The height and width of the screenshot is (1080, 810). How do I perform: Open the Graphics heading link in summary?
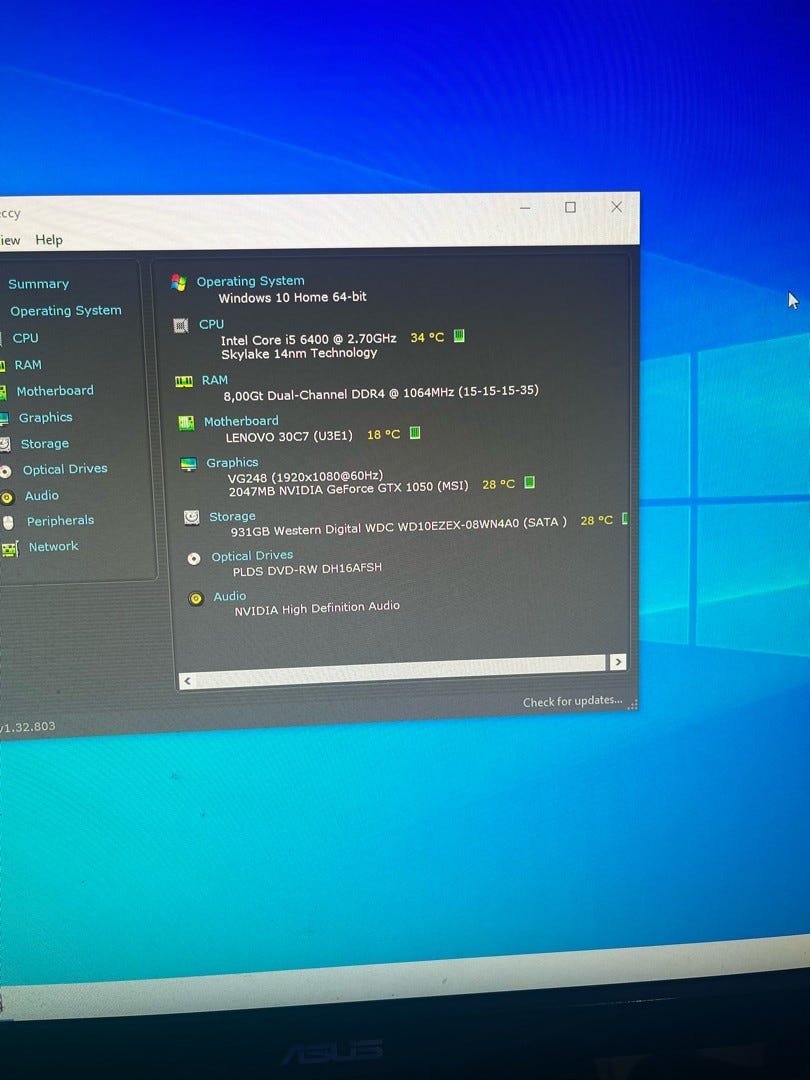[232, 463]
